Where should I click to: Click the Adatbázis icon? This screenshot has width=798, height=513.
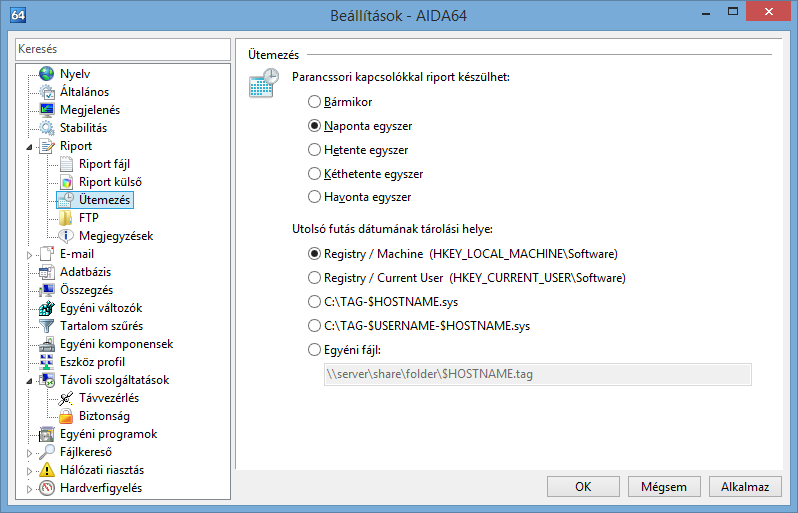47,272
